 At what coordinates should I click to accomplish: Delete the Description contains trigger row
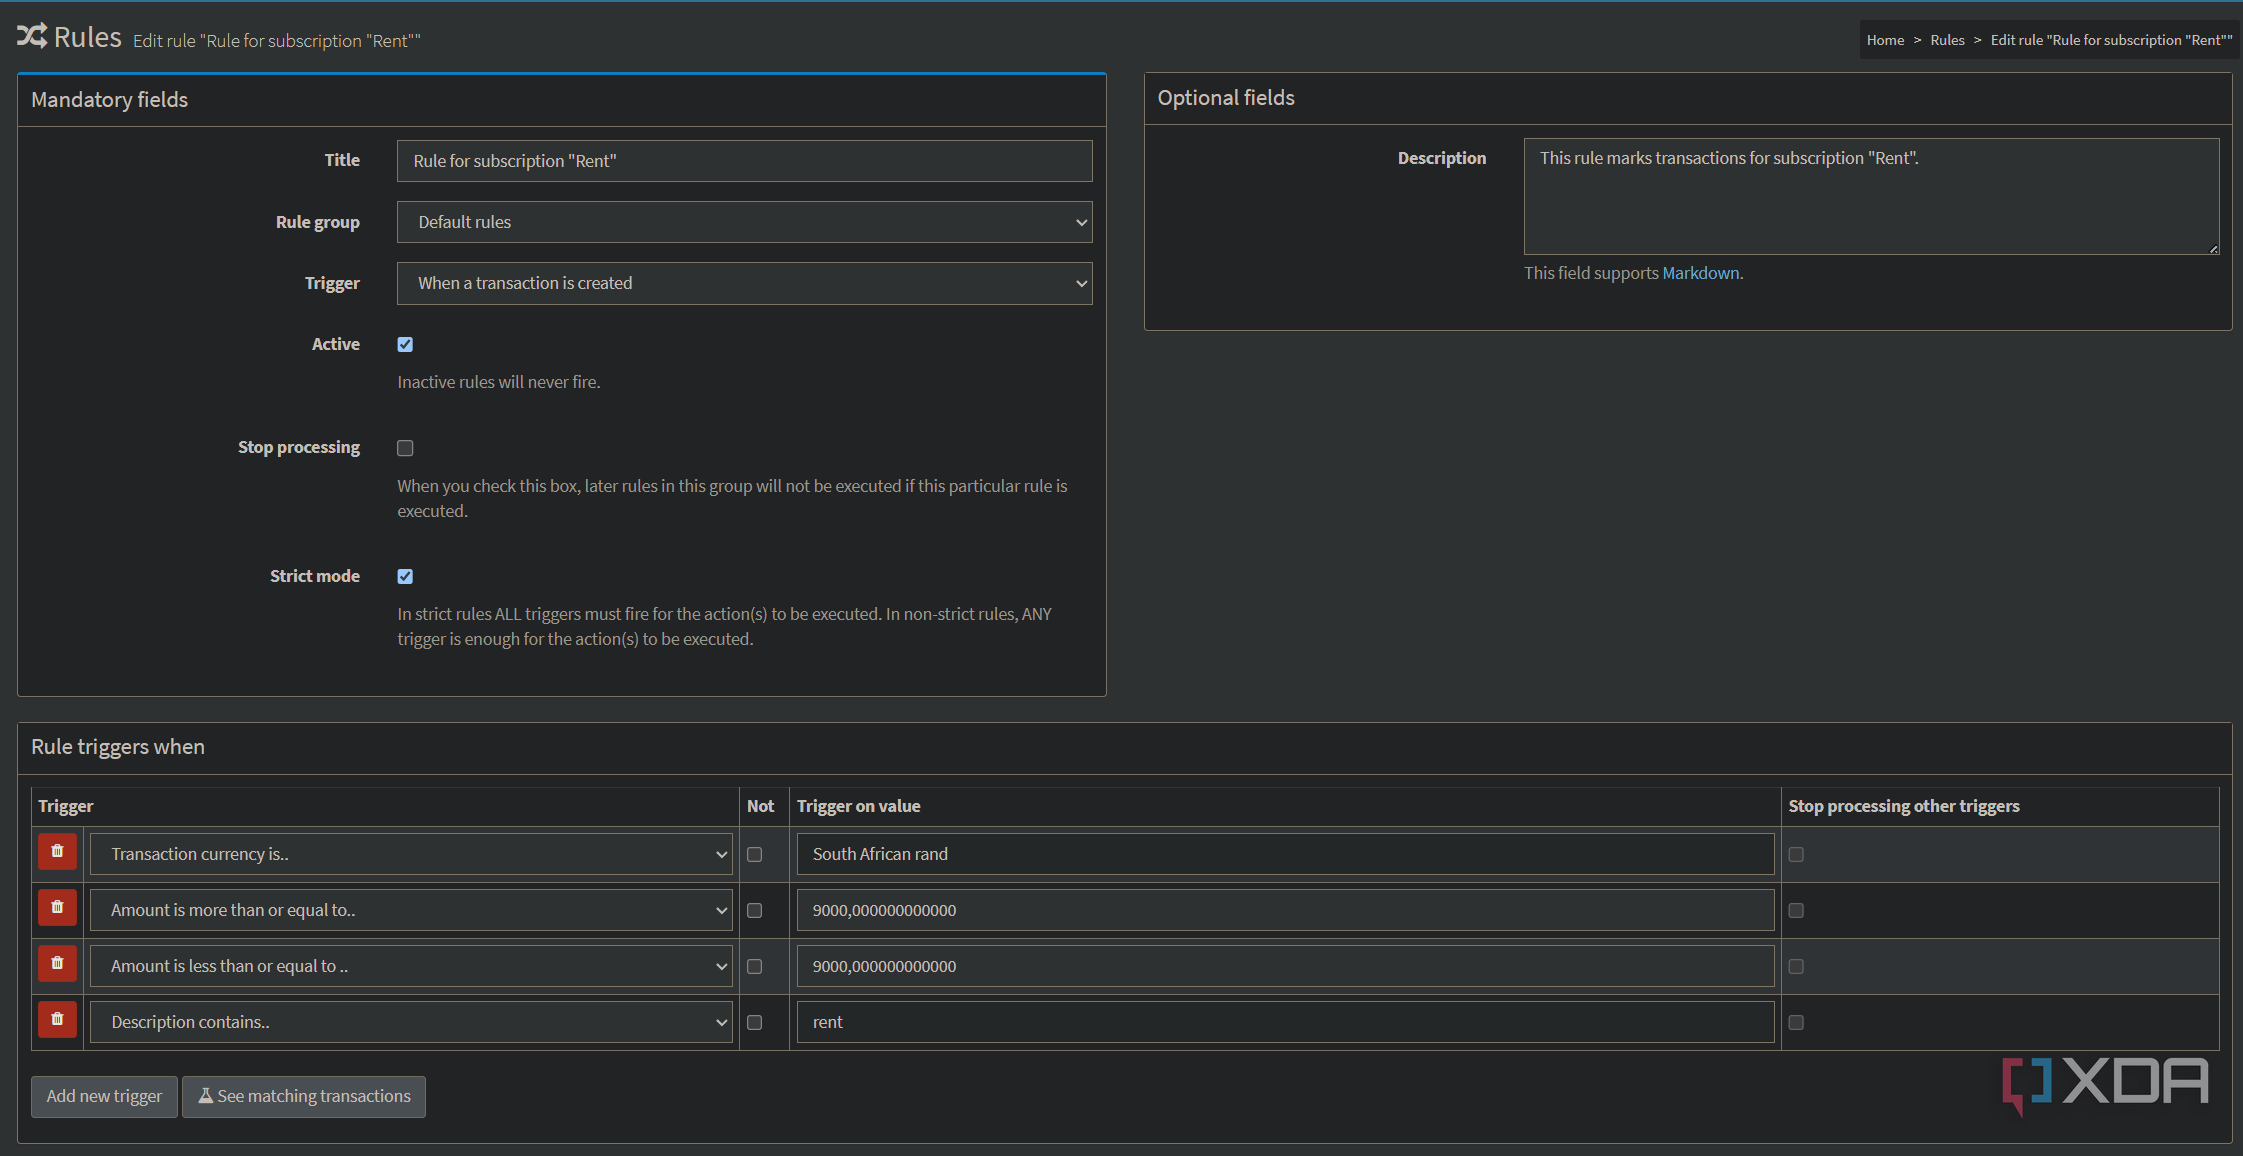pyautogui.click(x=57, y=1021)
